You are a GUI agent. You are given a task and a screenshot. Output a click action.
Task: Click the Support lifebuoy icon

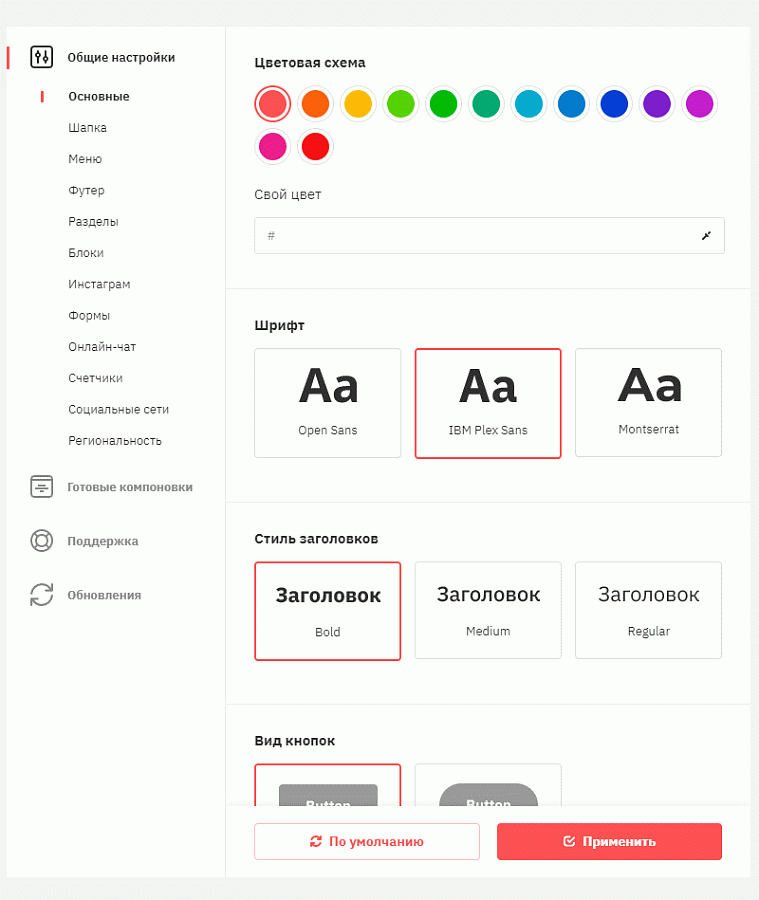41,541
